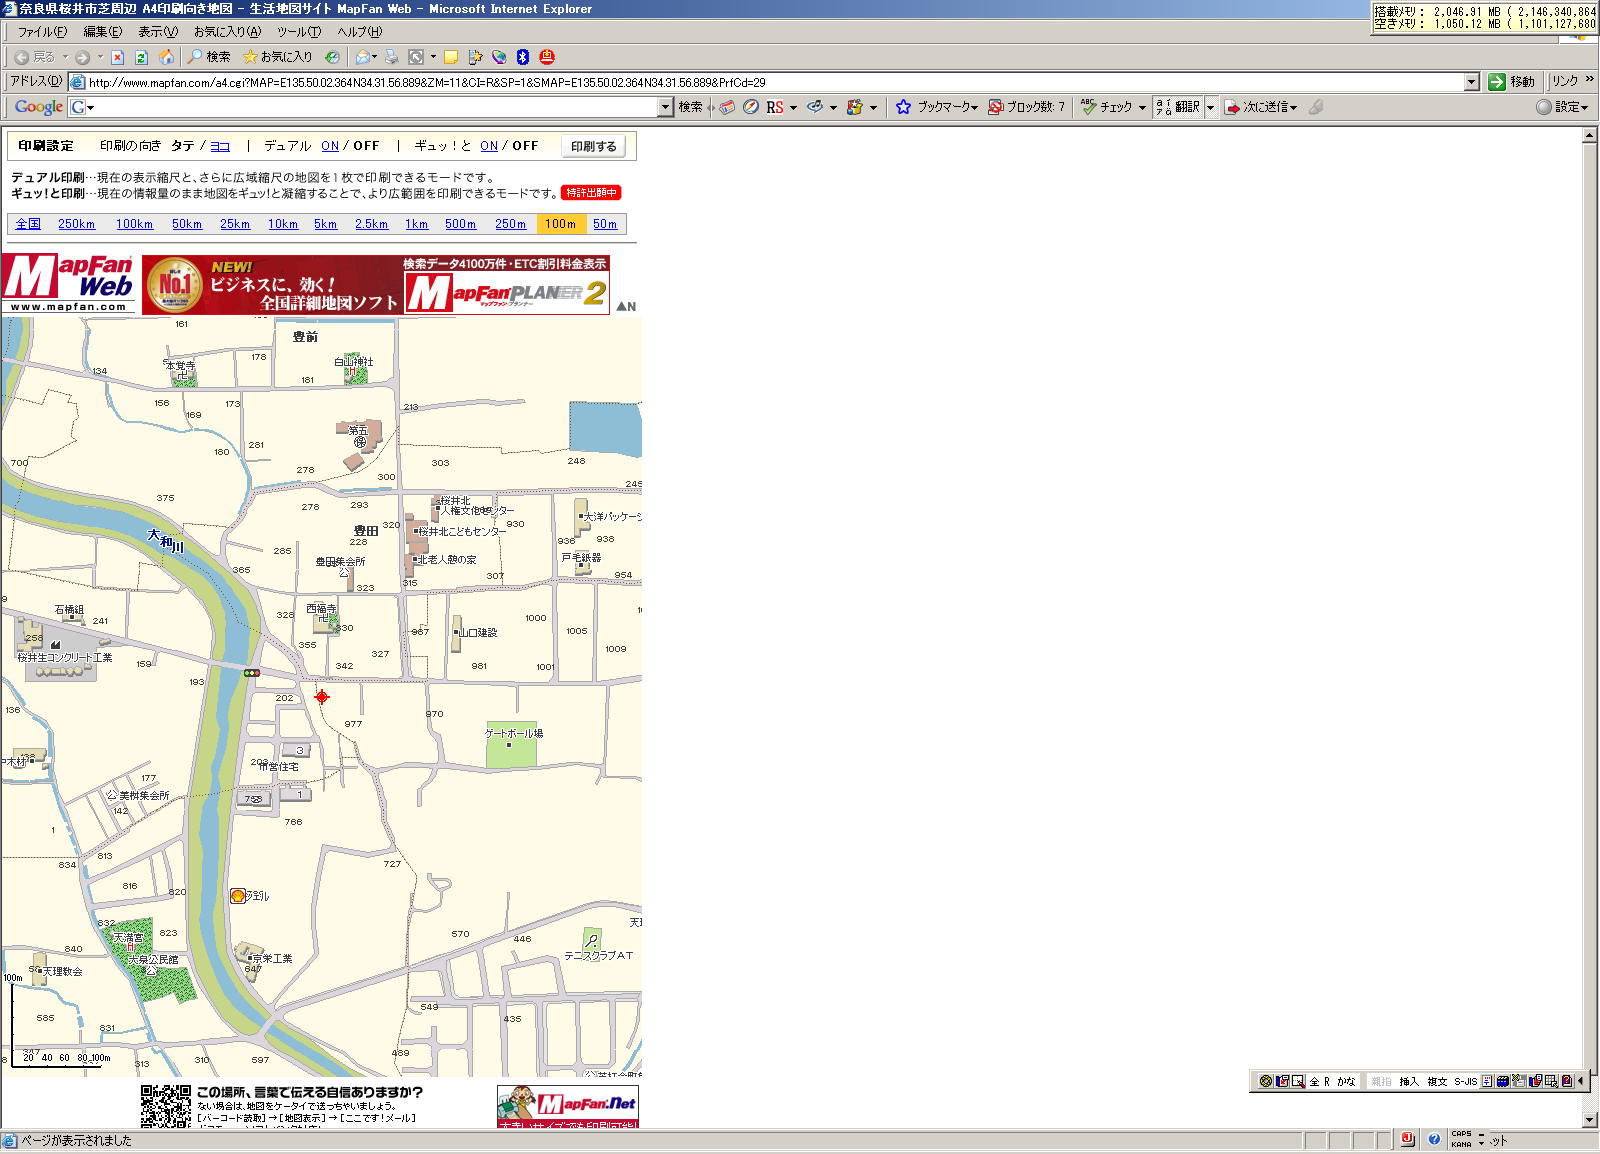Image resolution: width=1600 pixels, height=1154 pixels.
Task: Switch print orientation to ヨコ
Action: (x=220, y=146)
